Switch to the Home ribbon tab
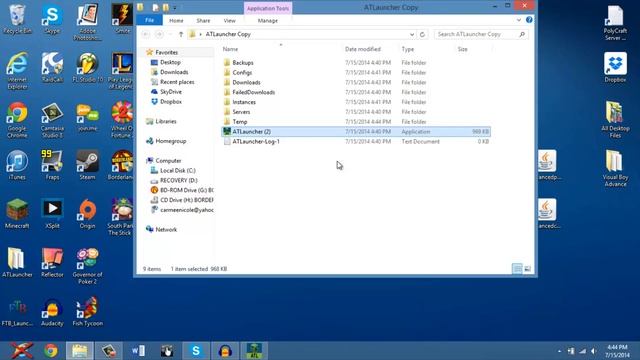 pos(176,20)
